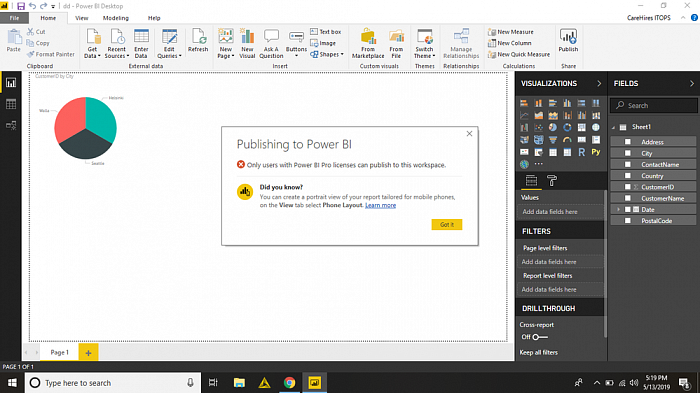Check the Address field checkbox

point(628,142)
